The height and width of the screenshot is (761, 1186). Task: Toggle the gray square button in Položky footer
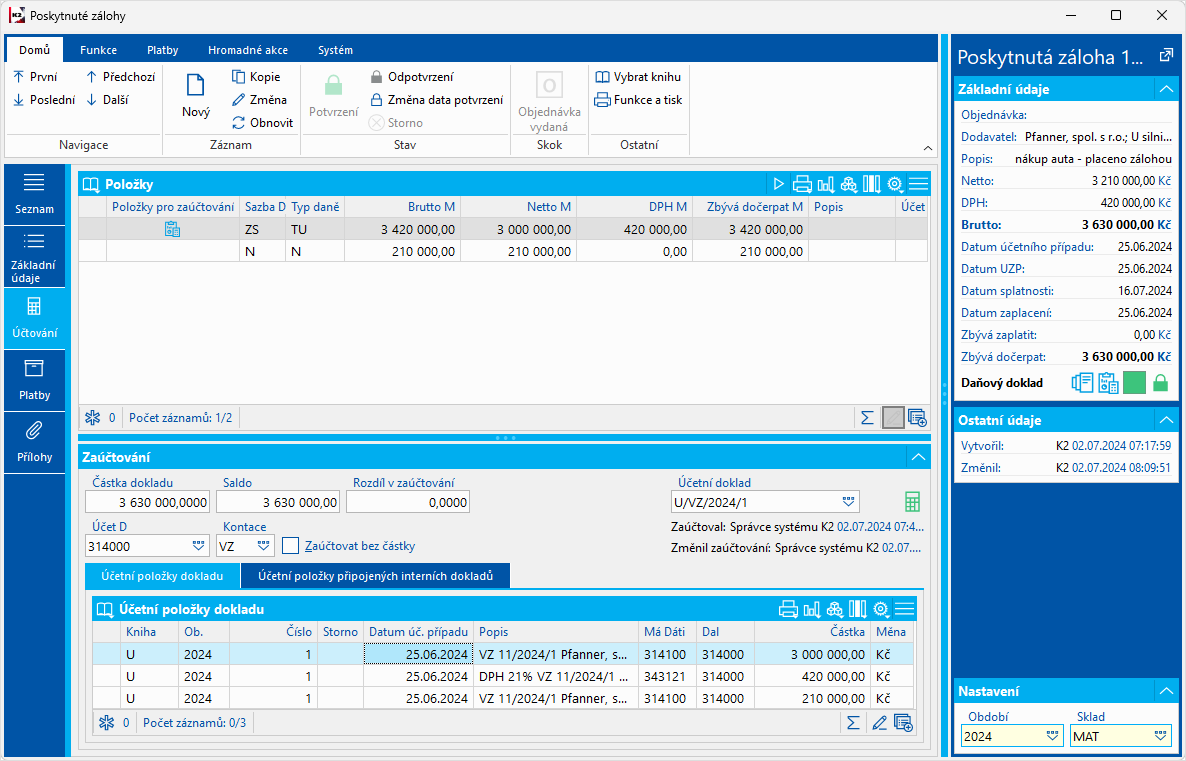point(893,418)
